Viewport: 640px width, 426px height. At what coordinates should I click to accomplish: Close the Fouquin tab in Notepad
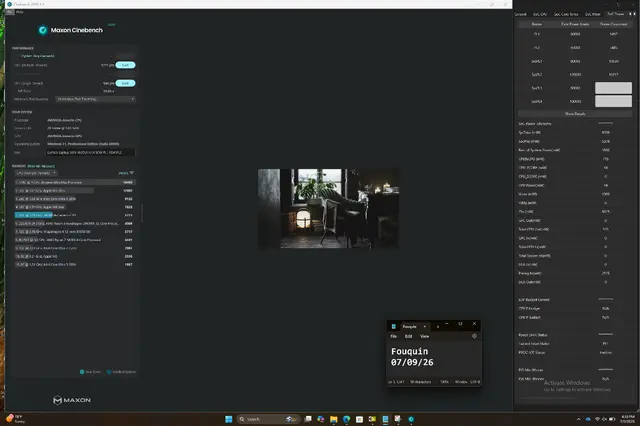click(424, 326)
